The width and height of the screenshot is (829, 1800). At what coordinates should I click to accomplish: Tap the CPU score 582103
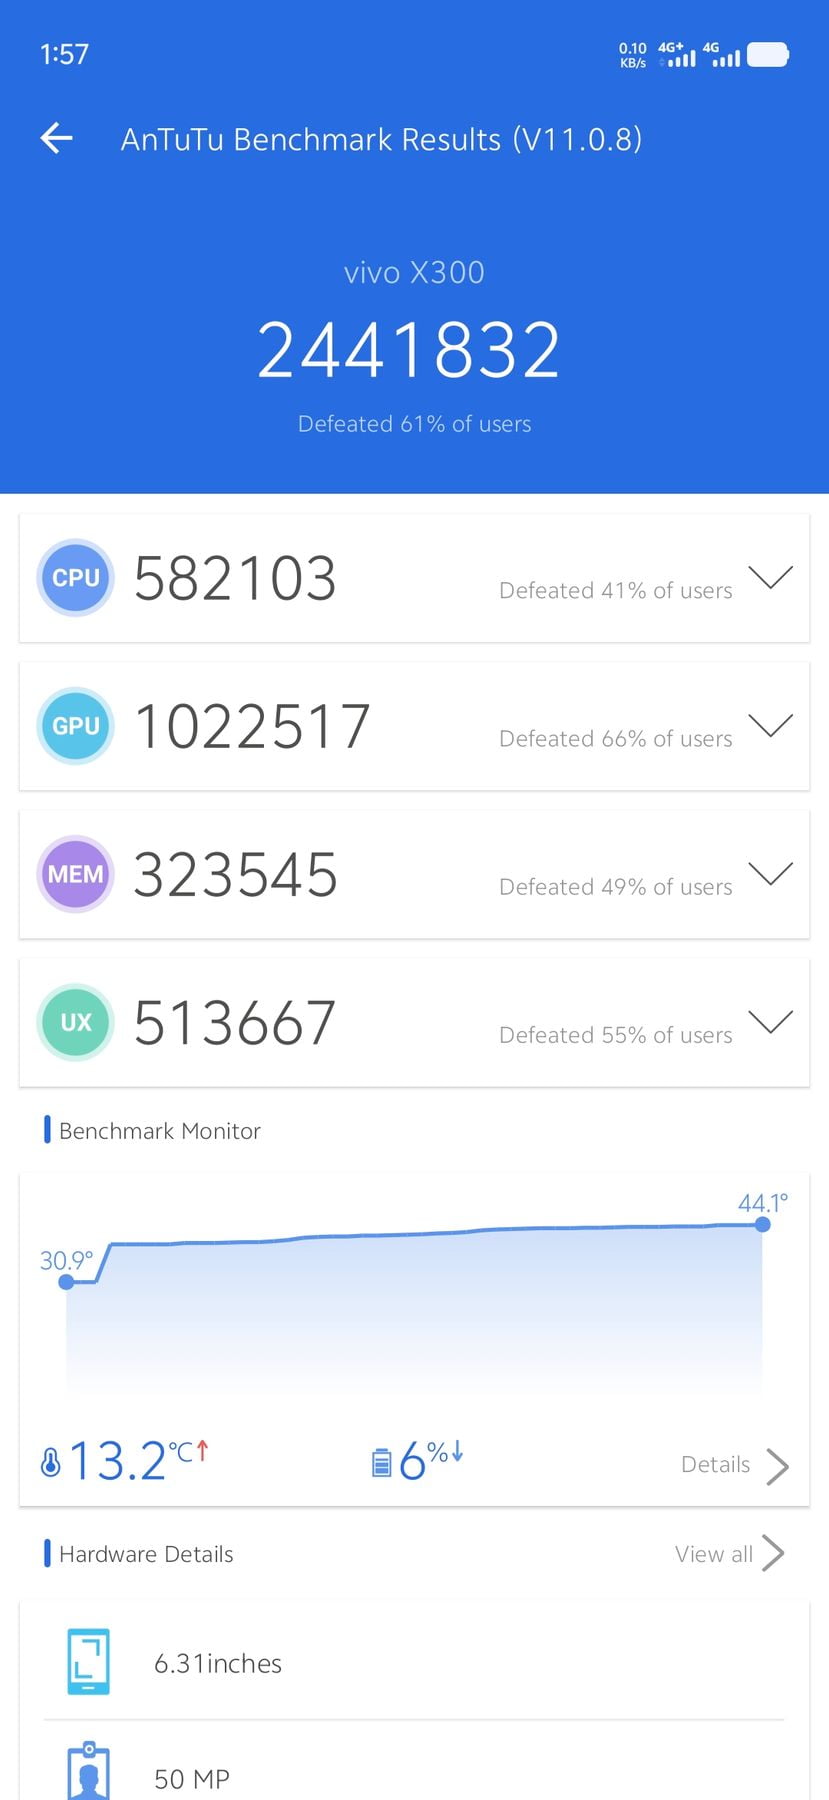click(235, 578)
